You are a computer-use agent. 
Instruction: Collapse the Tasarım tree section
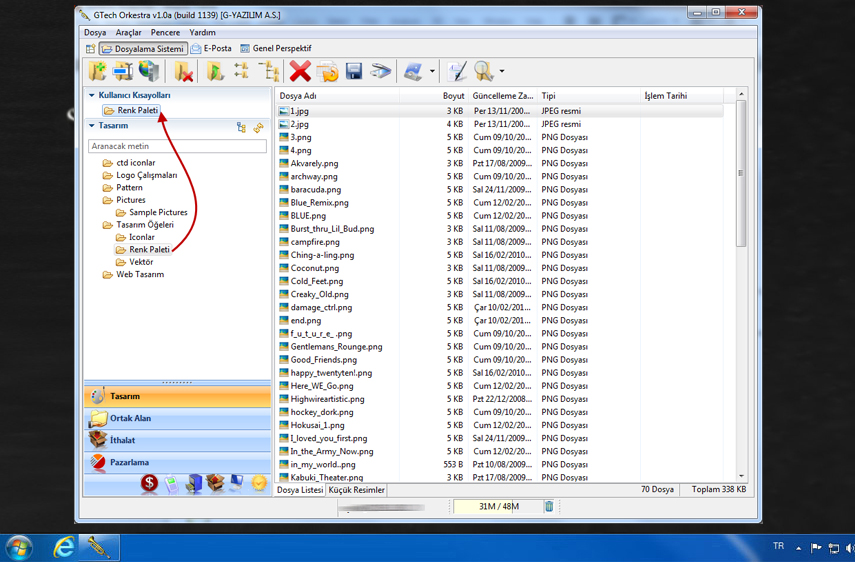[x=92, y=126]
